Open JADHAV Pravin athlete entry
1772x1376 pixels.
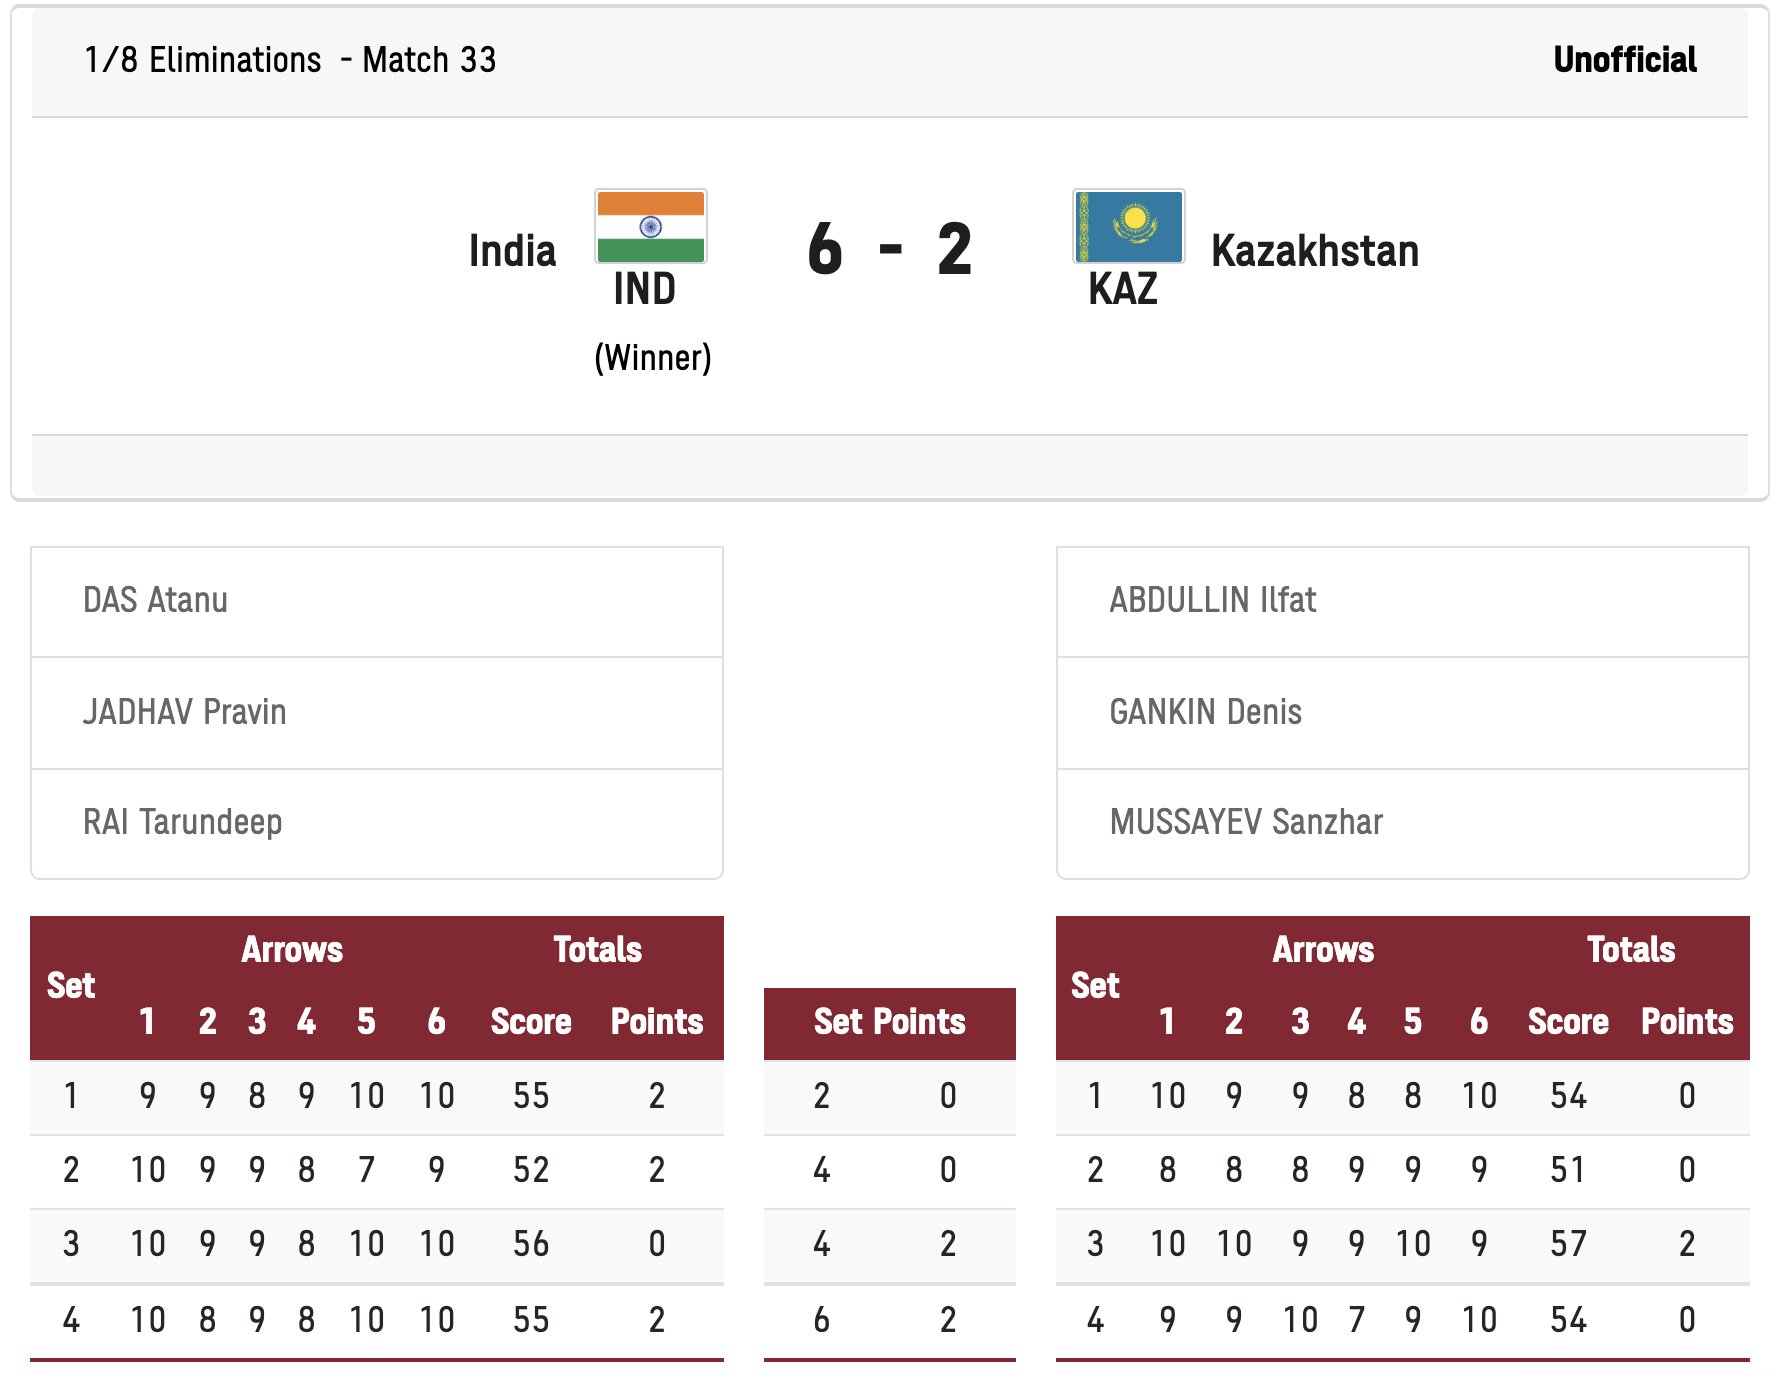pos(185,712)
